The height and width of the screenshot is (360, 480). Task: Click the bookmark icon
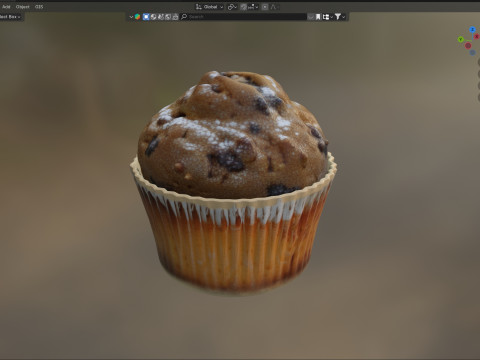coord(318,17)
